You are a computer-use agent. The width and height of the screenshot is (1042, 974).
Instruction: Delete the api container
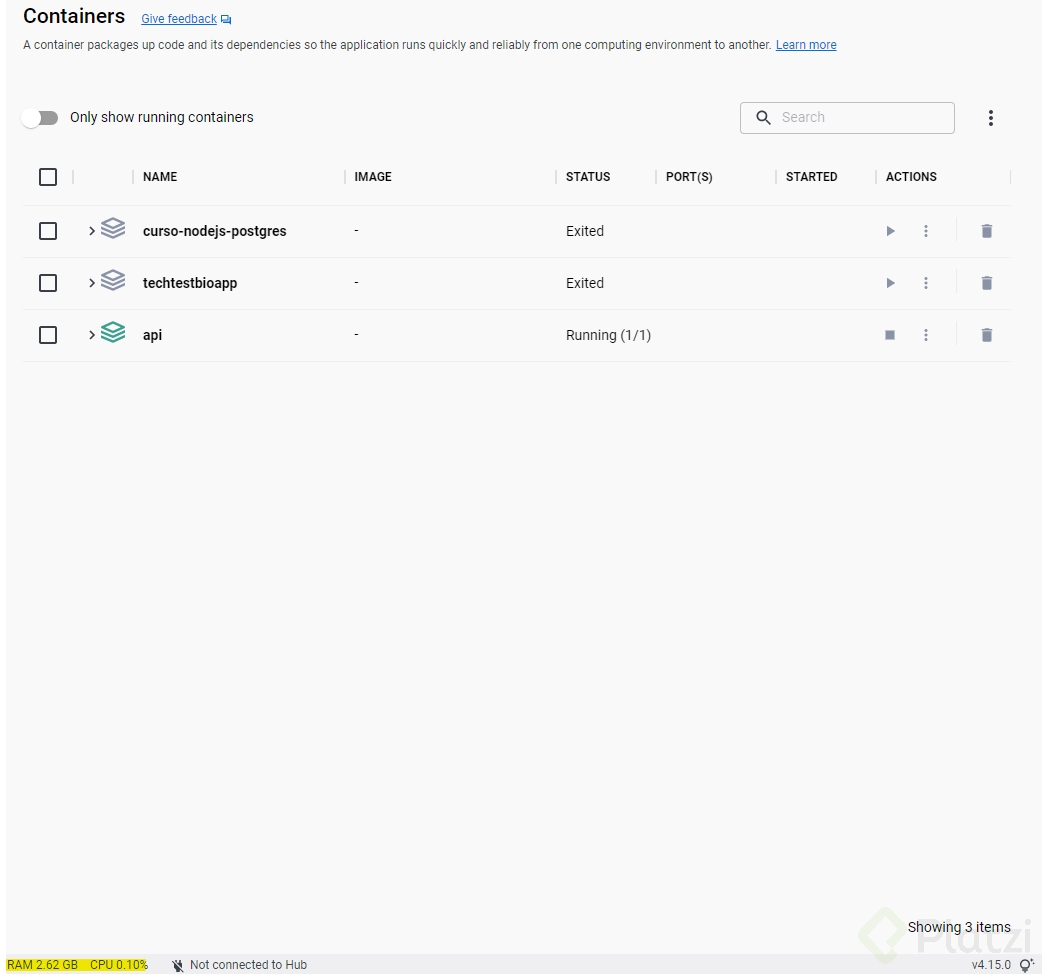(x=987, y=335)
